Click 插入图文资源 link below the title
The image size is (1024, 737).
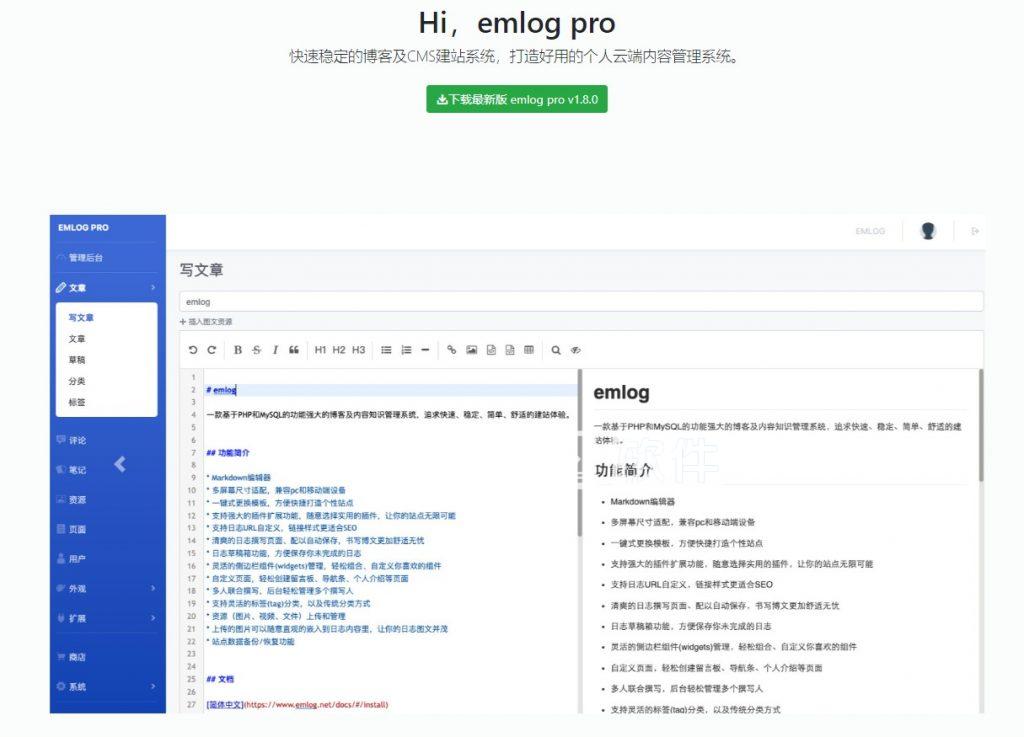[x=207, y=322]
